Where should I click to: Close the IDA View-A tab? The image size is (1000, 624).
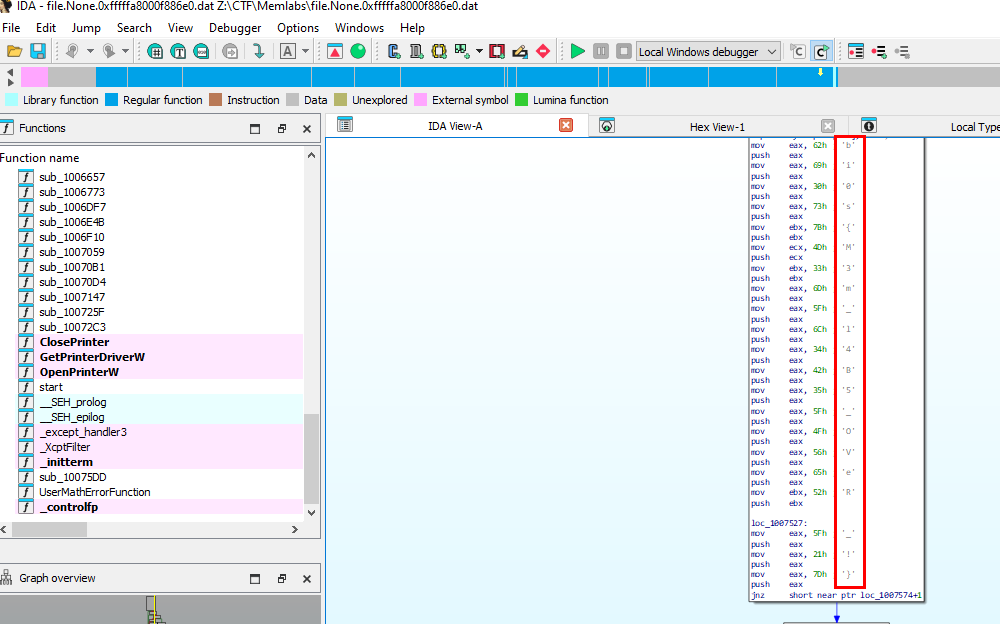(x=566, y=125)
